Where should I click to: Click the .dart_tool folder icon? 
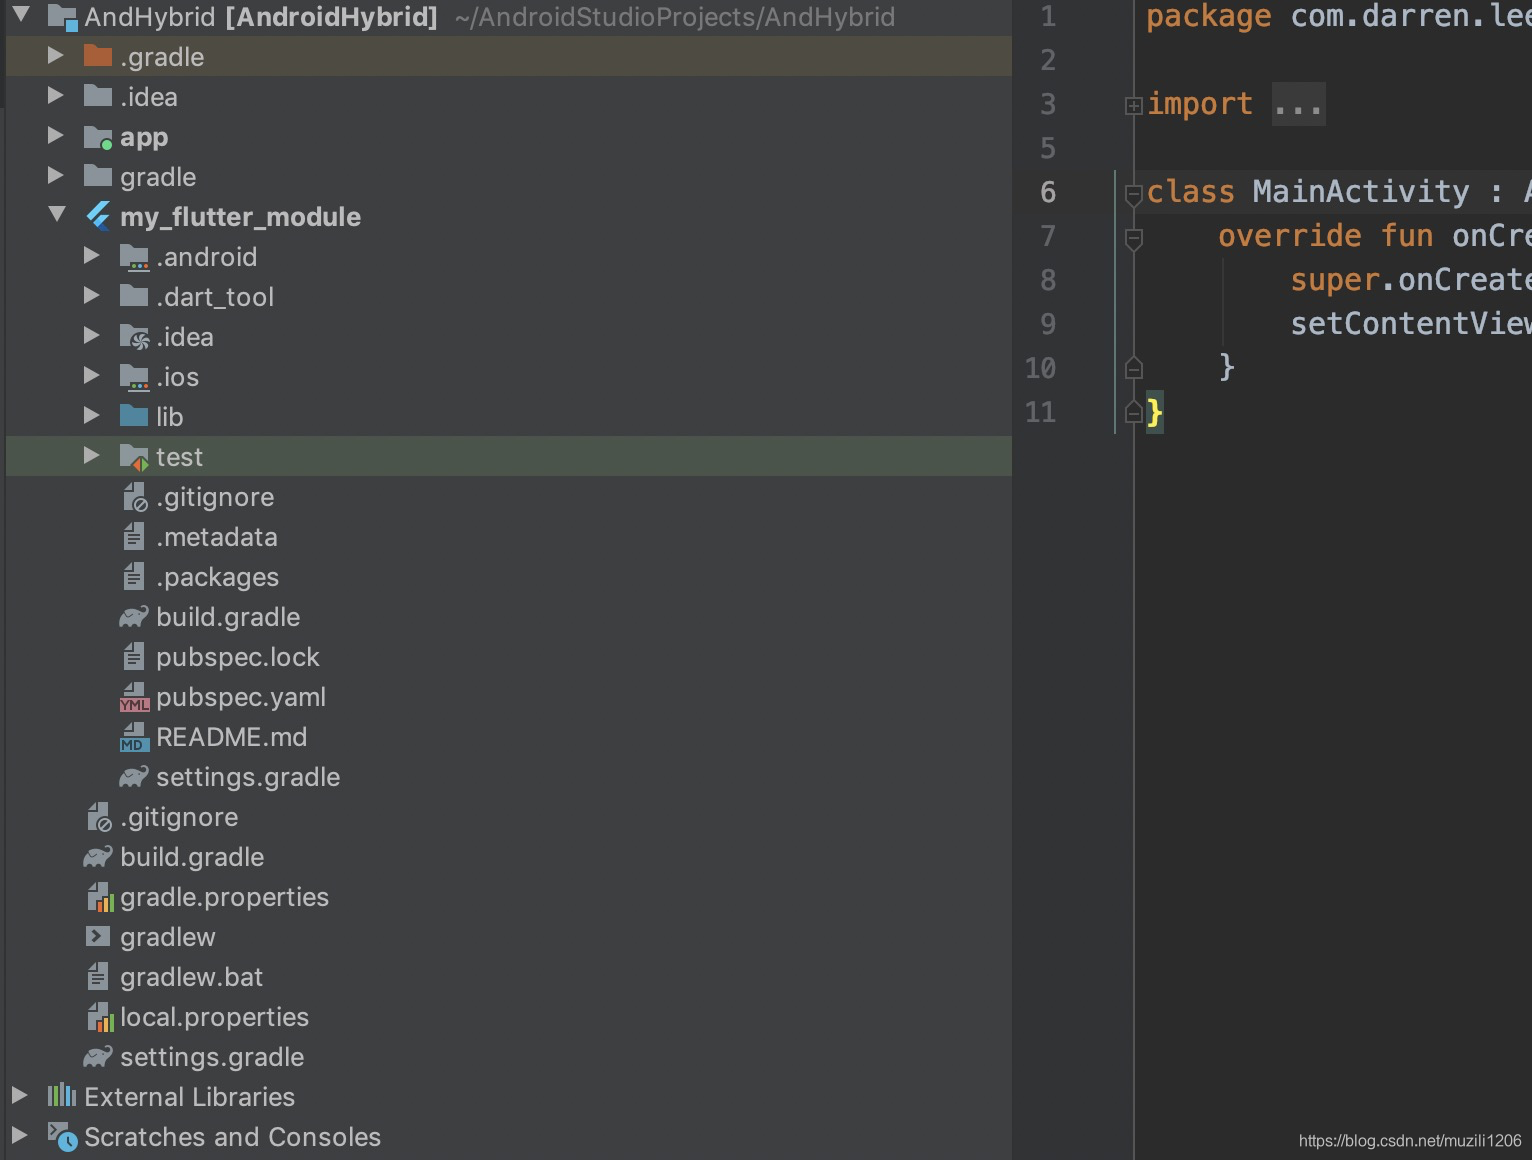pyautogui.click(x=134, y=295)
